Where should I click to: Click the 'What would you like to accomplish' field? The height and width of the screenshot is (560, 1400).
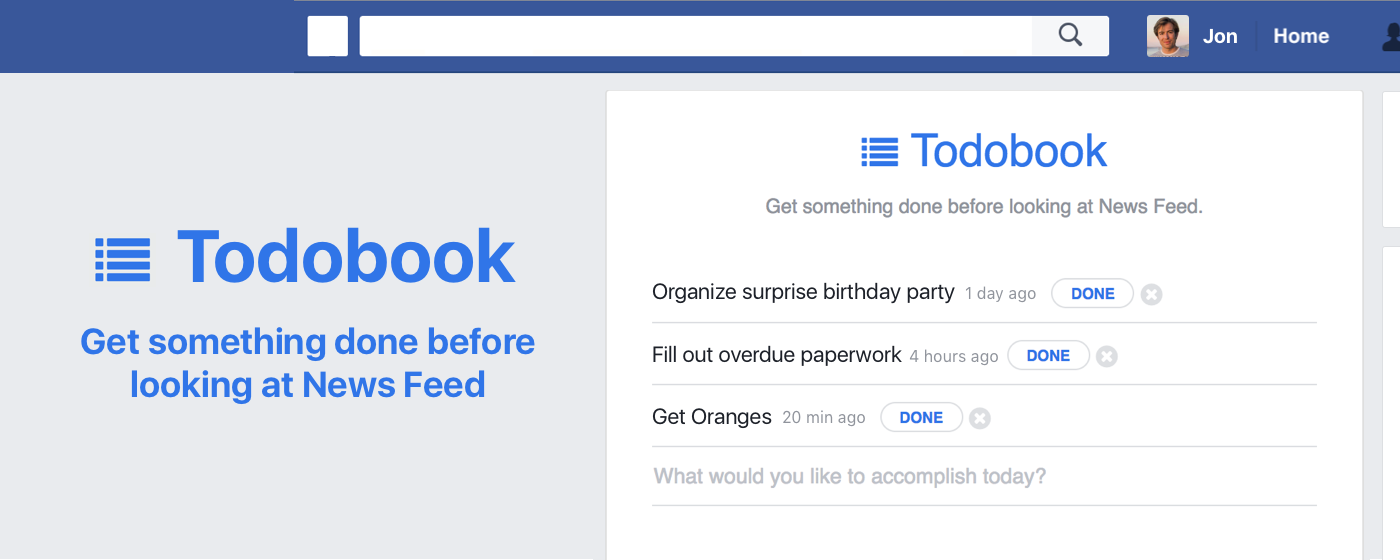coord(984,476)
